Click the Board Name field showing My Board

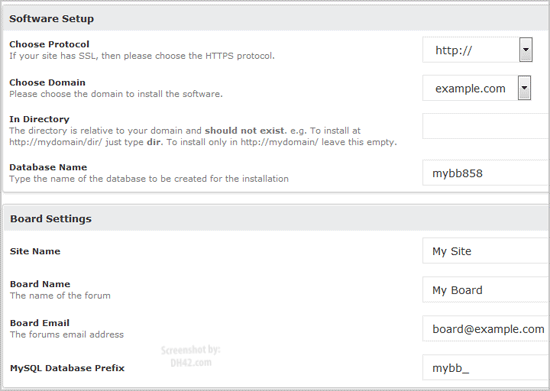486,290
